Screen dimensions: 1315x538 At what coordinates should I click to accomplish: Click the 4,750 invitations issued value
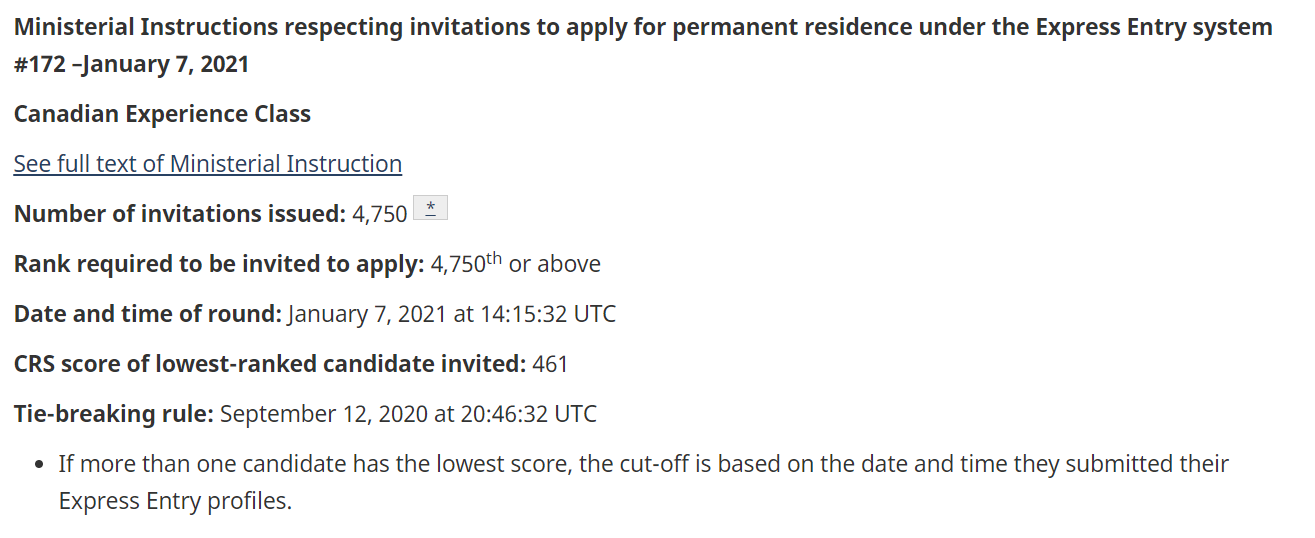(380, 214)
